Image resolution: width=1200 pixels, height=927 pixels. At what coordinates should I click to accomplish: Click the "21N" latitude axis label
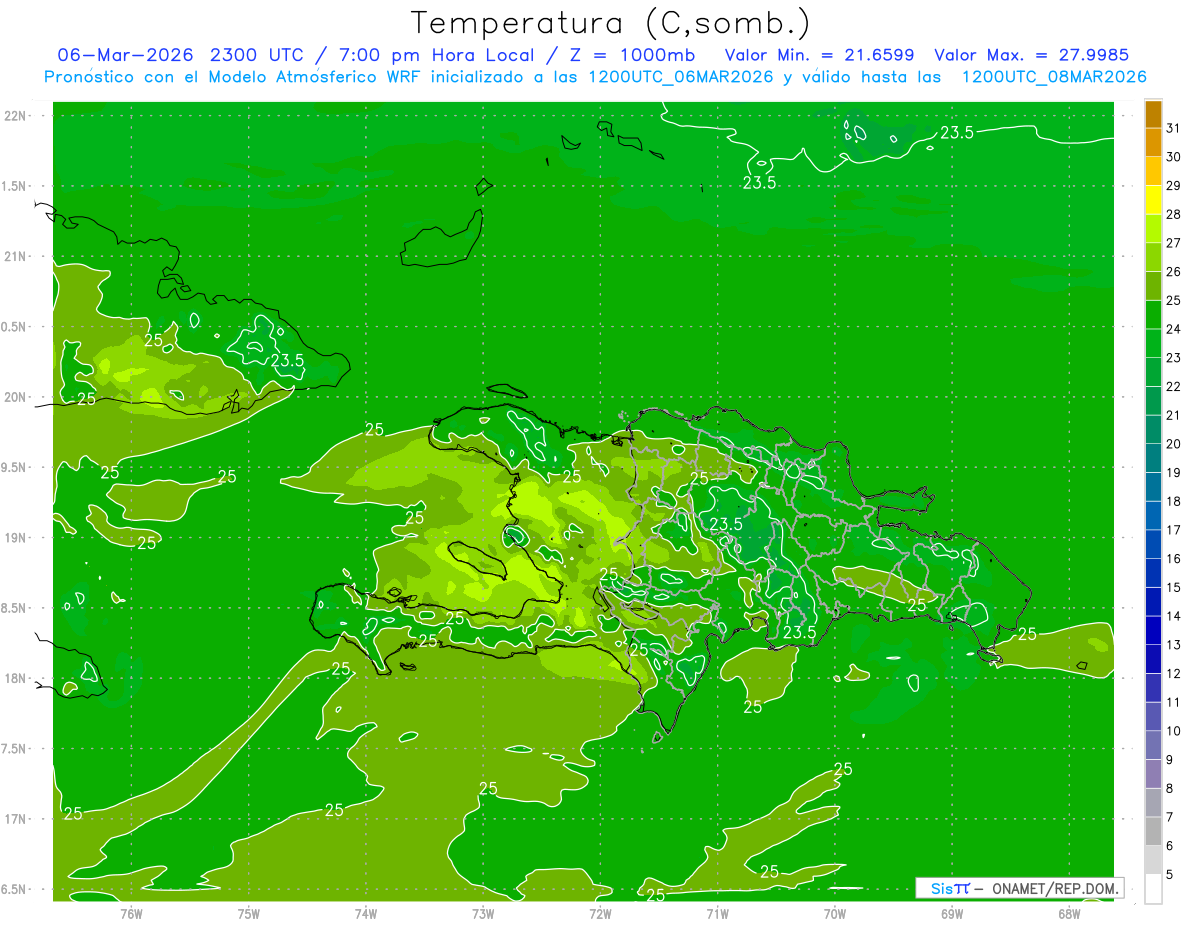16,257
